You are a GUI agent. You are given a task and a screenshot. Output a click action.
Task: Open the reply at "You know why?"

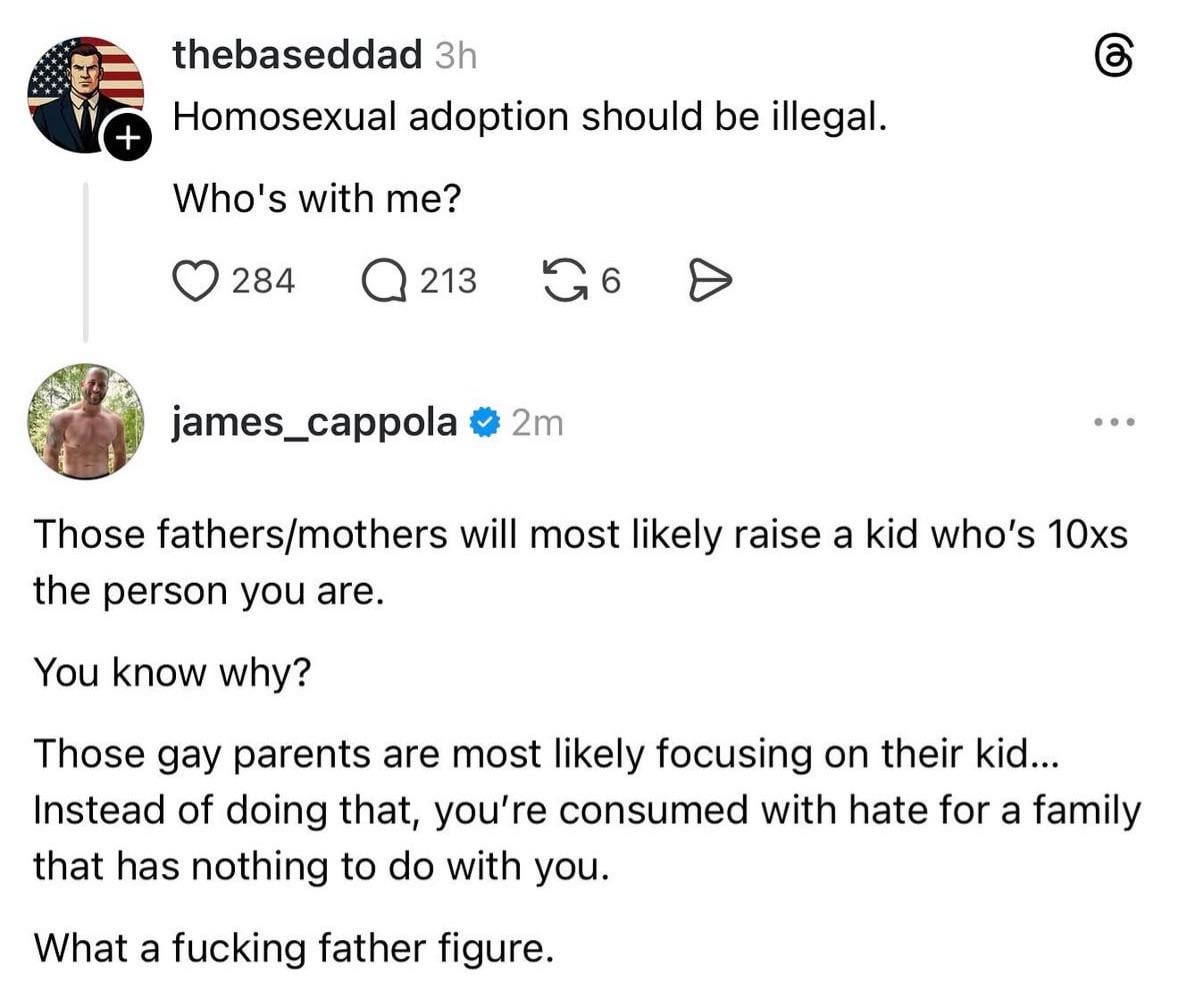(x=171, y=673)
